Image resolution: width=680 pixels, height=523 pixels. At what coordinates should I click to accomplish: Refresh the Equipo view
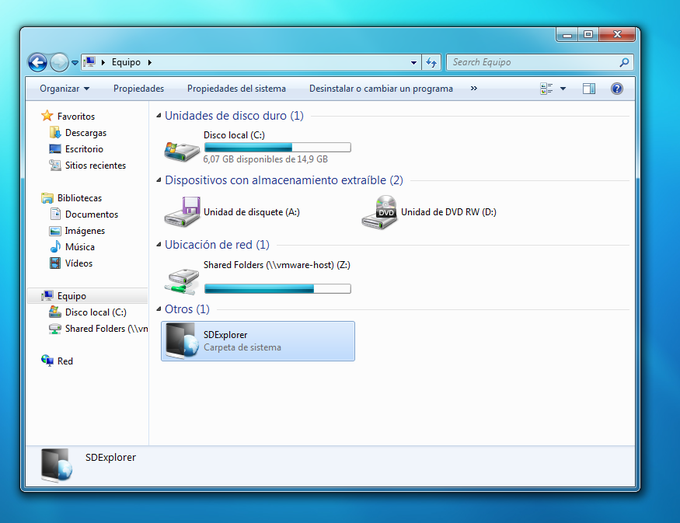click(431, 62)
